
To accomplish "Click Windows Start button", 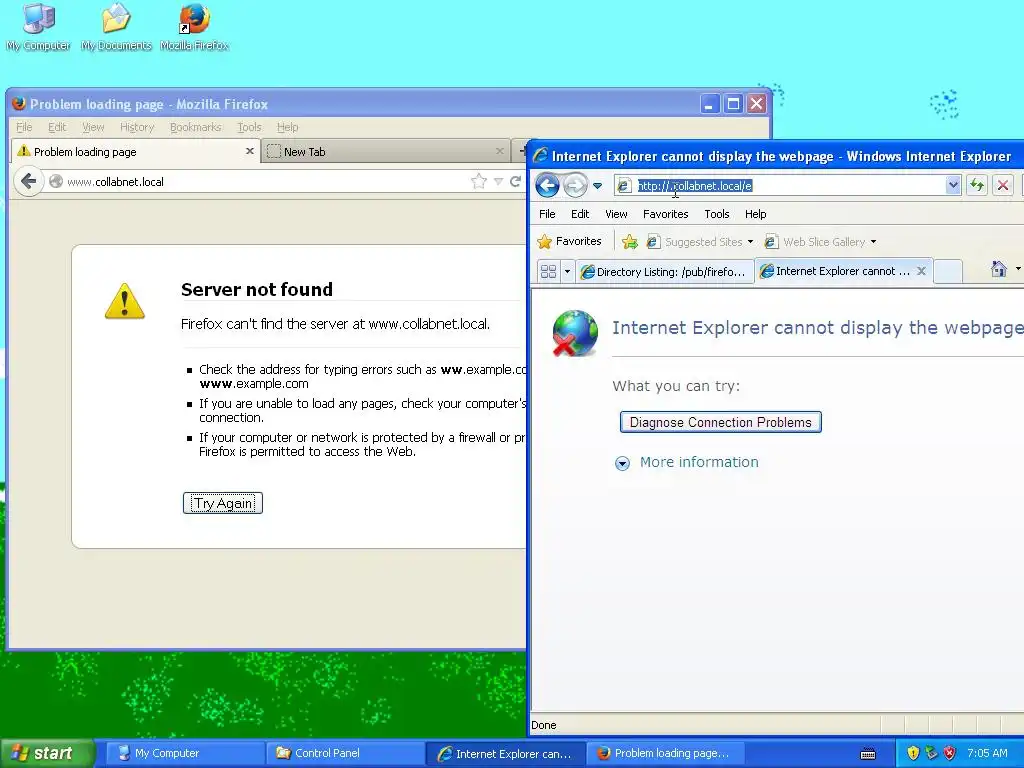I will click(x=47, y=753).
